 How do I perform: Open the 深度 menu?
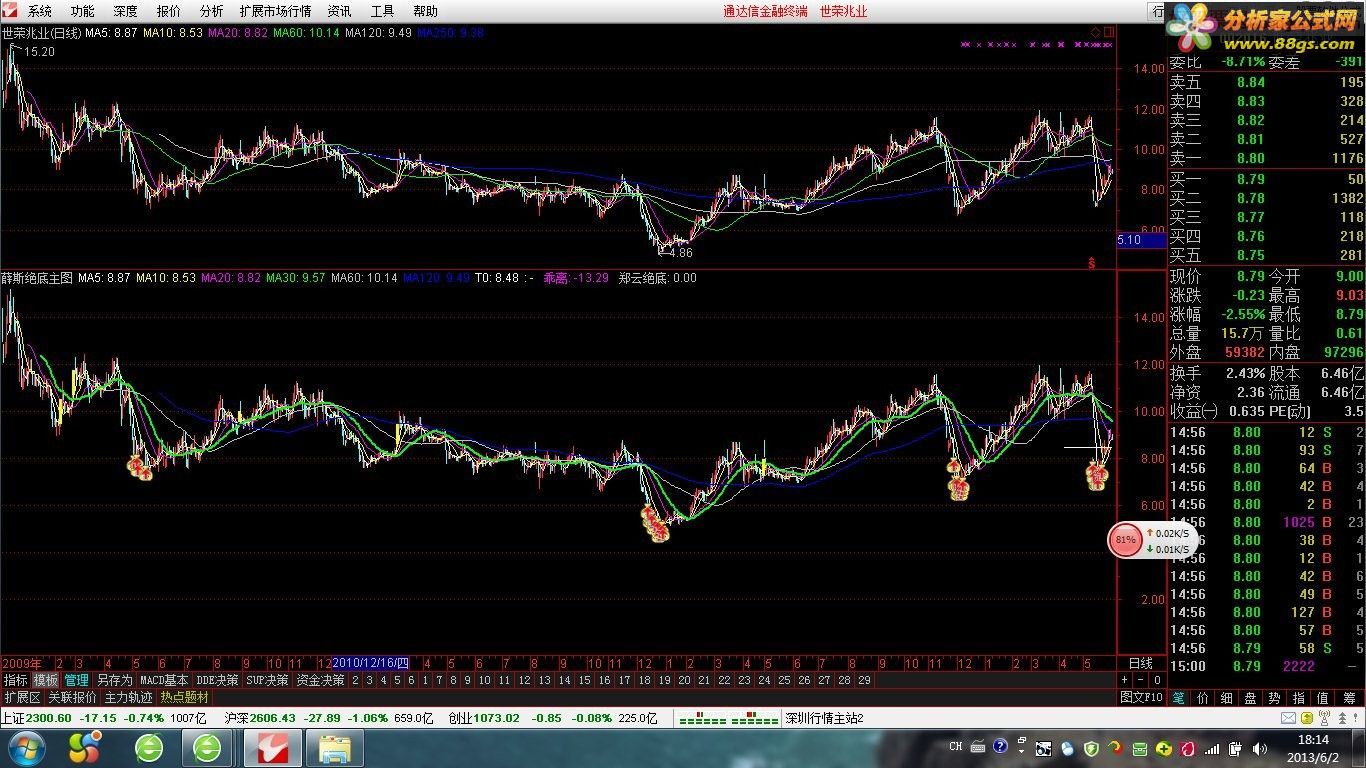[x=126, y=11]
